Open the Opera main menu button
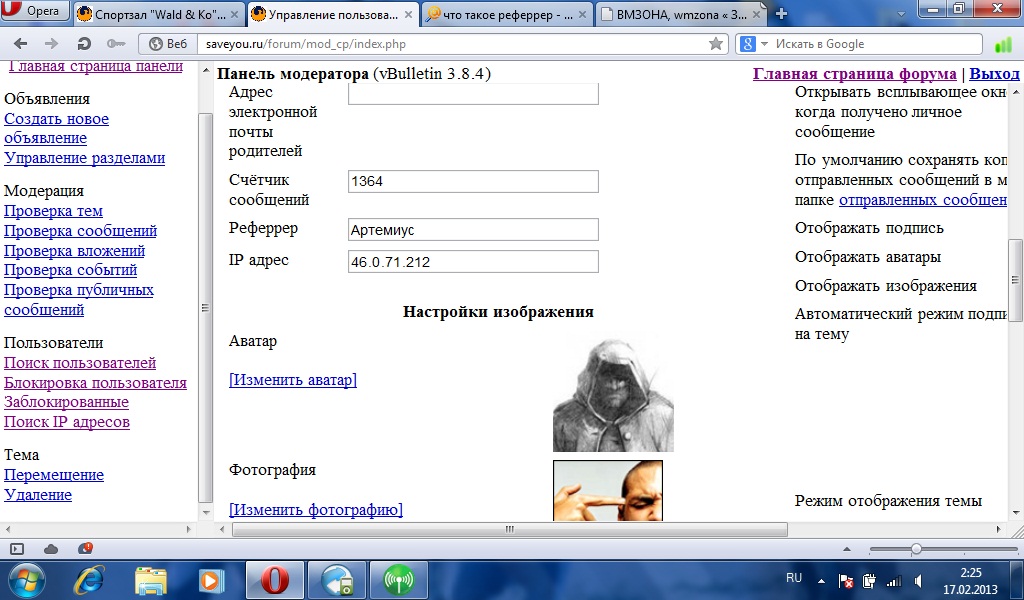The image size is (1024, 600). point(34,10)
